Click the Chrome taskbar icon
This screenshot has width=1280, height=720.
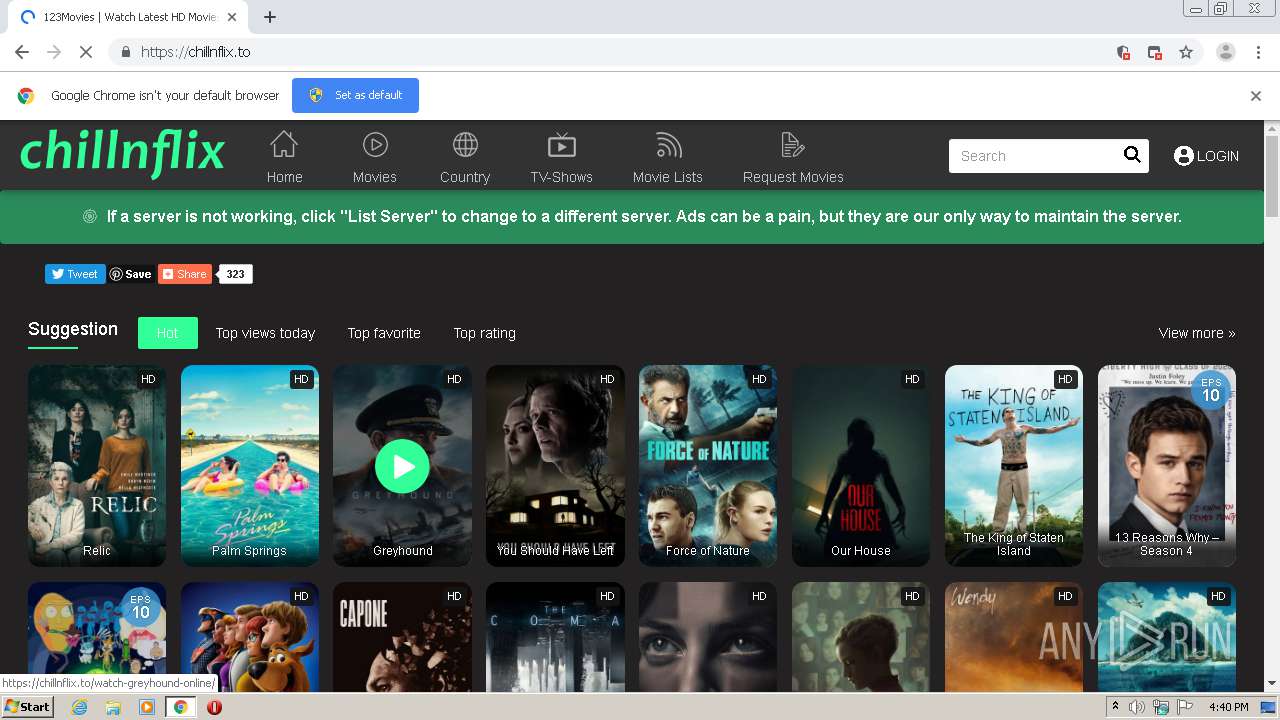click(180, 707)
